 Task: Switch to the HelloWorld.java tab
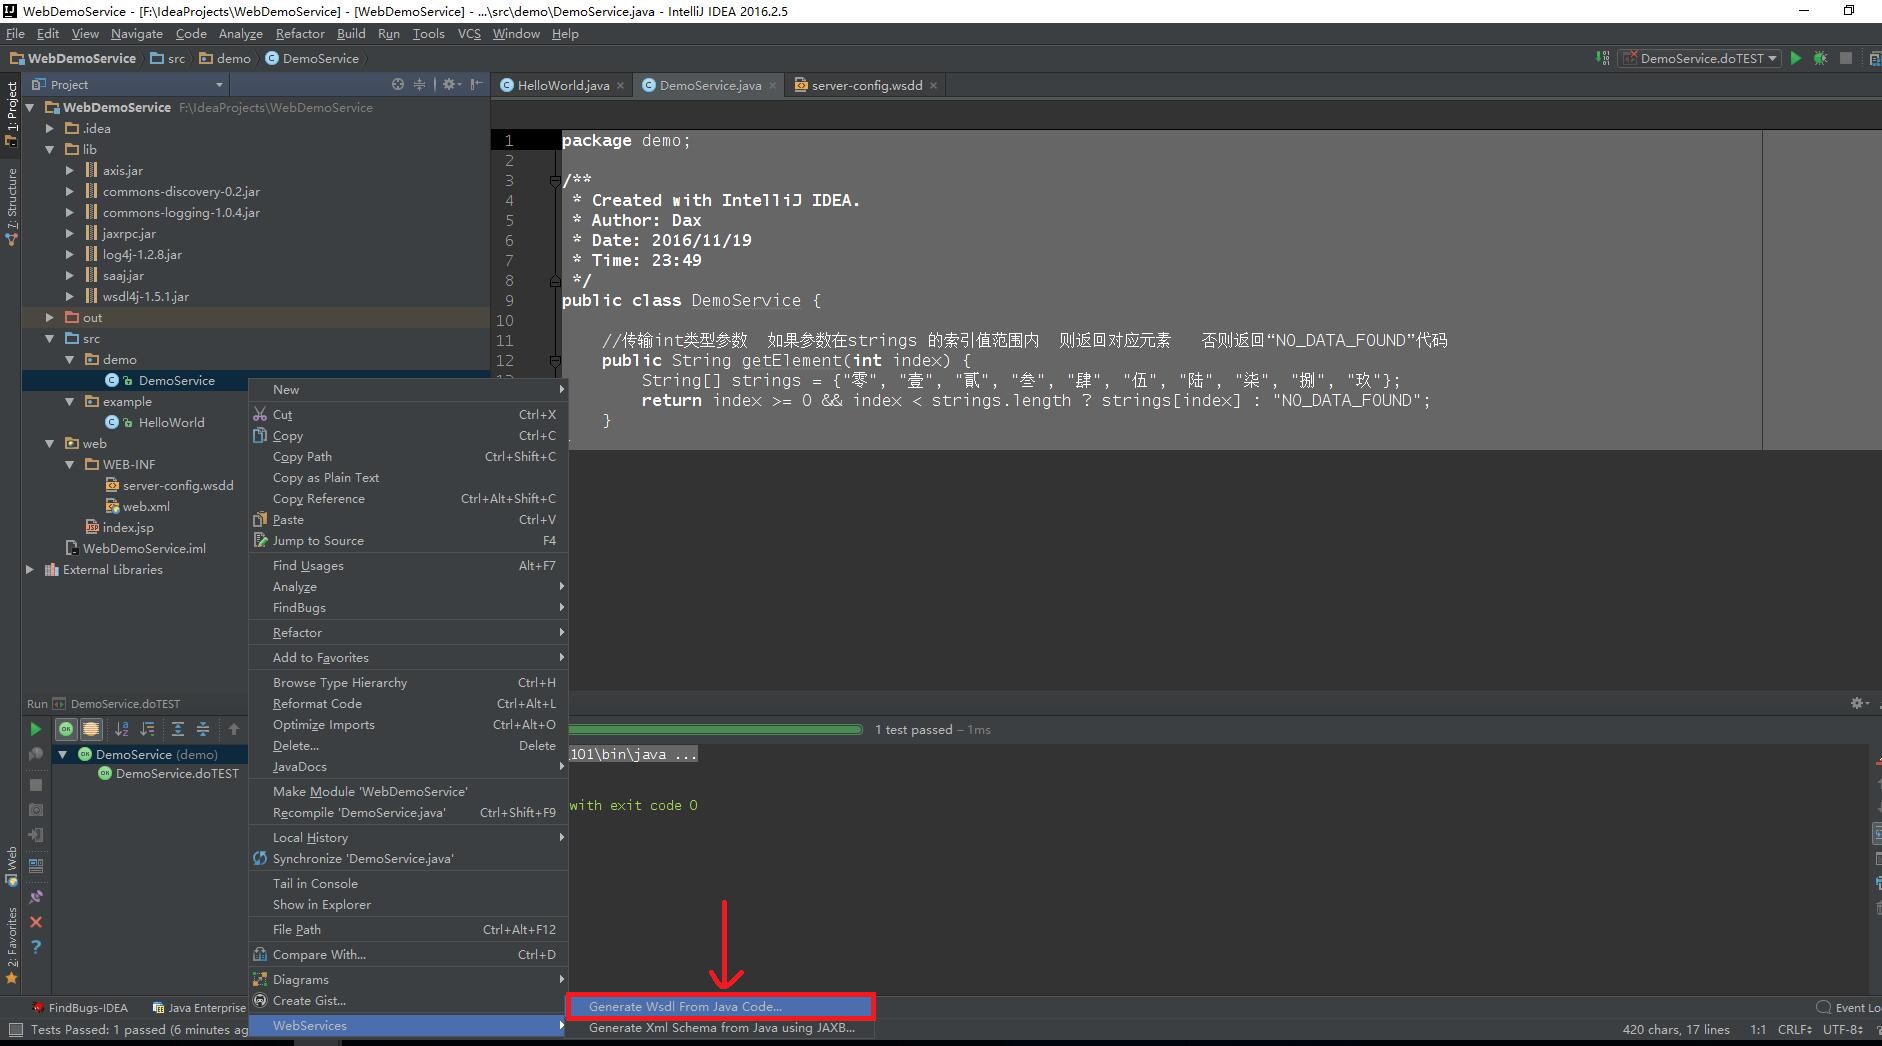click(562, 85)
